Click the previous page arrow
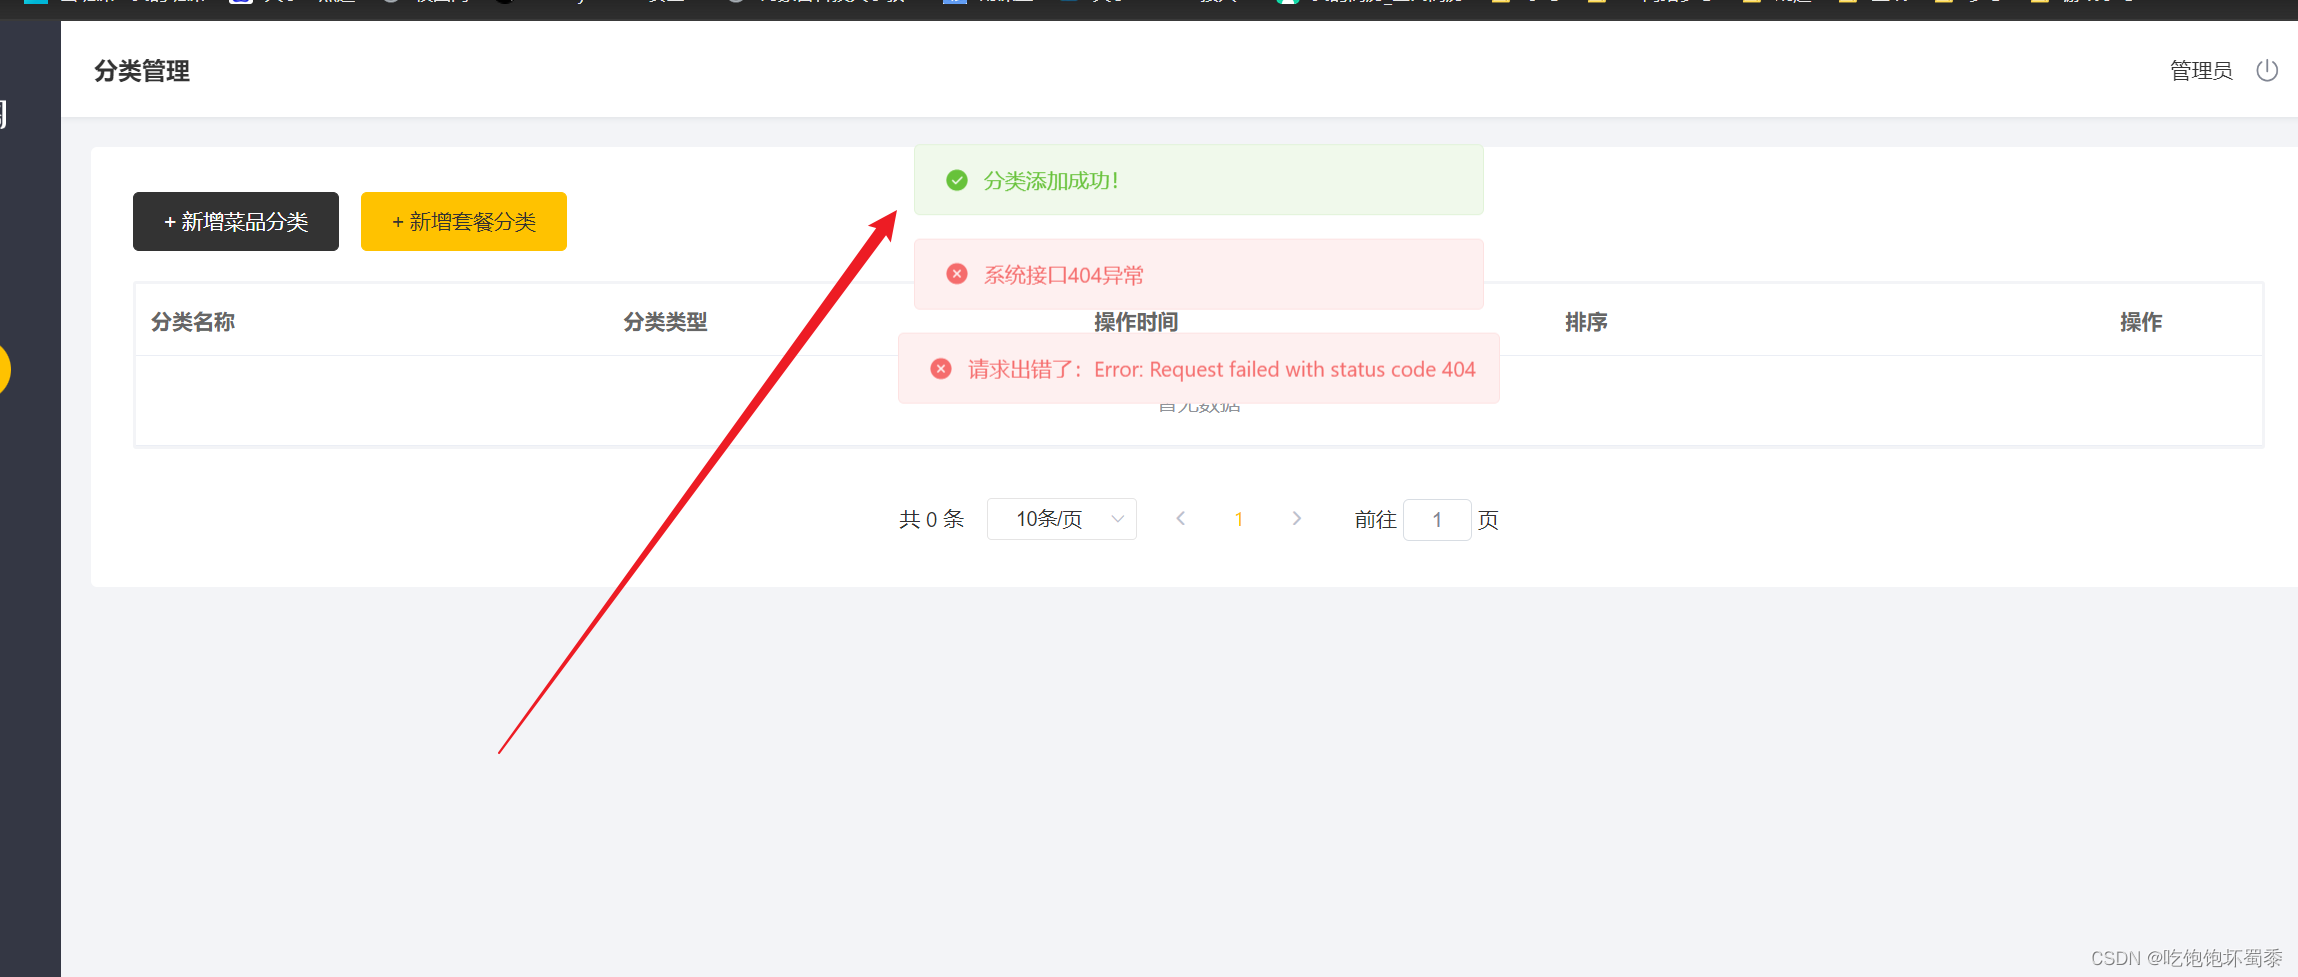Screen dimensions: 2298x977 coord(1180,518)
